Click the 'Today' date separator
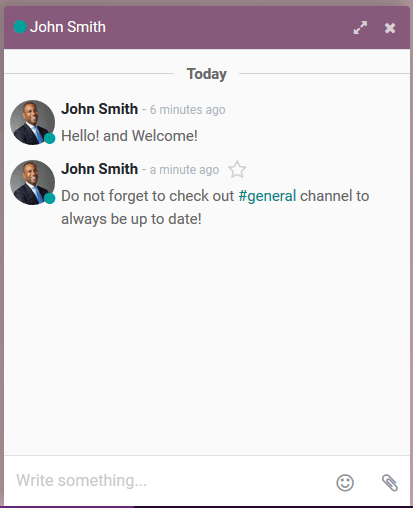The height and width of the screenshot is (508, 413). coord(207,74)
